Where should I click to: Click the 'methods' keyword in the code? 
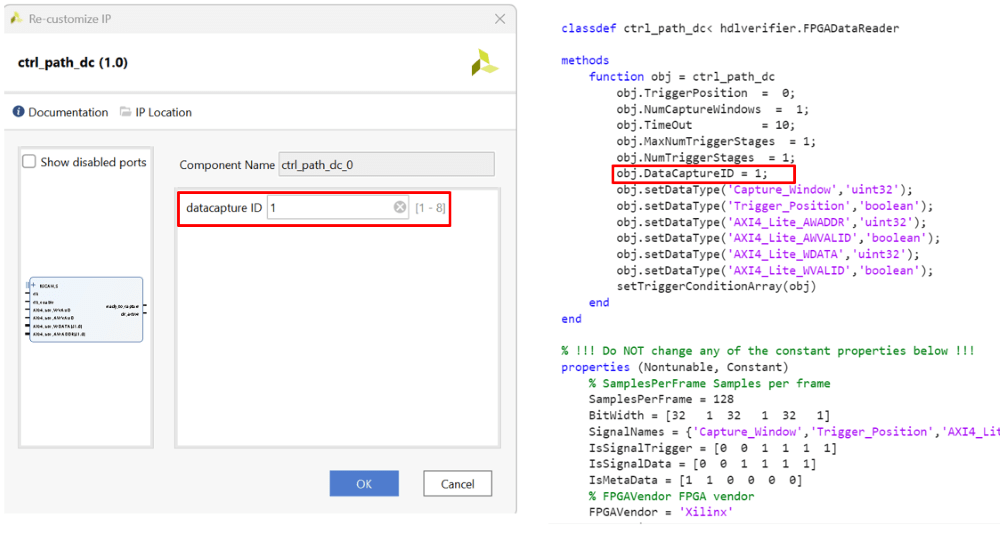tap(585, 60)
